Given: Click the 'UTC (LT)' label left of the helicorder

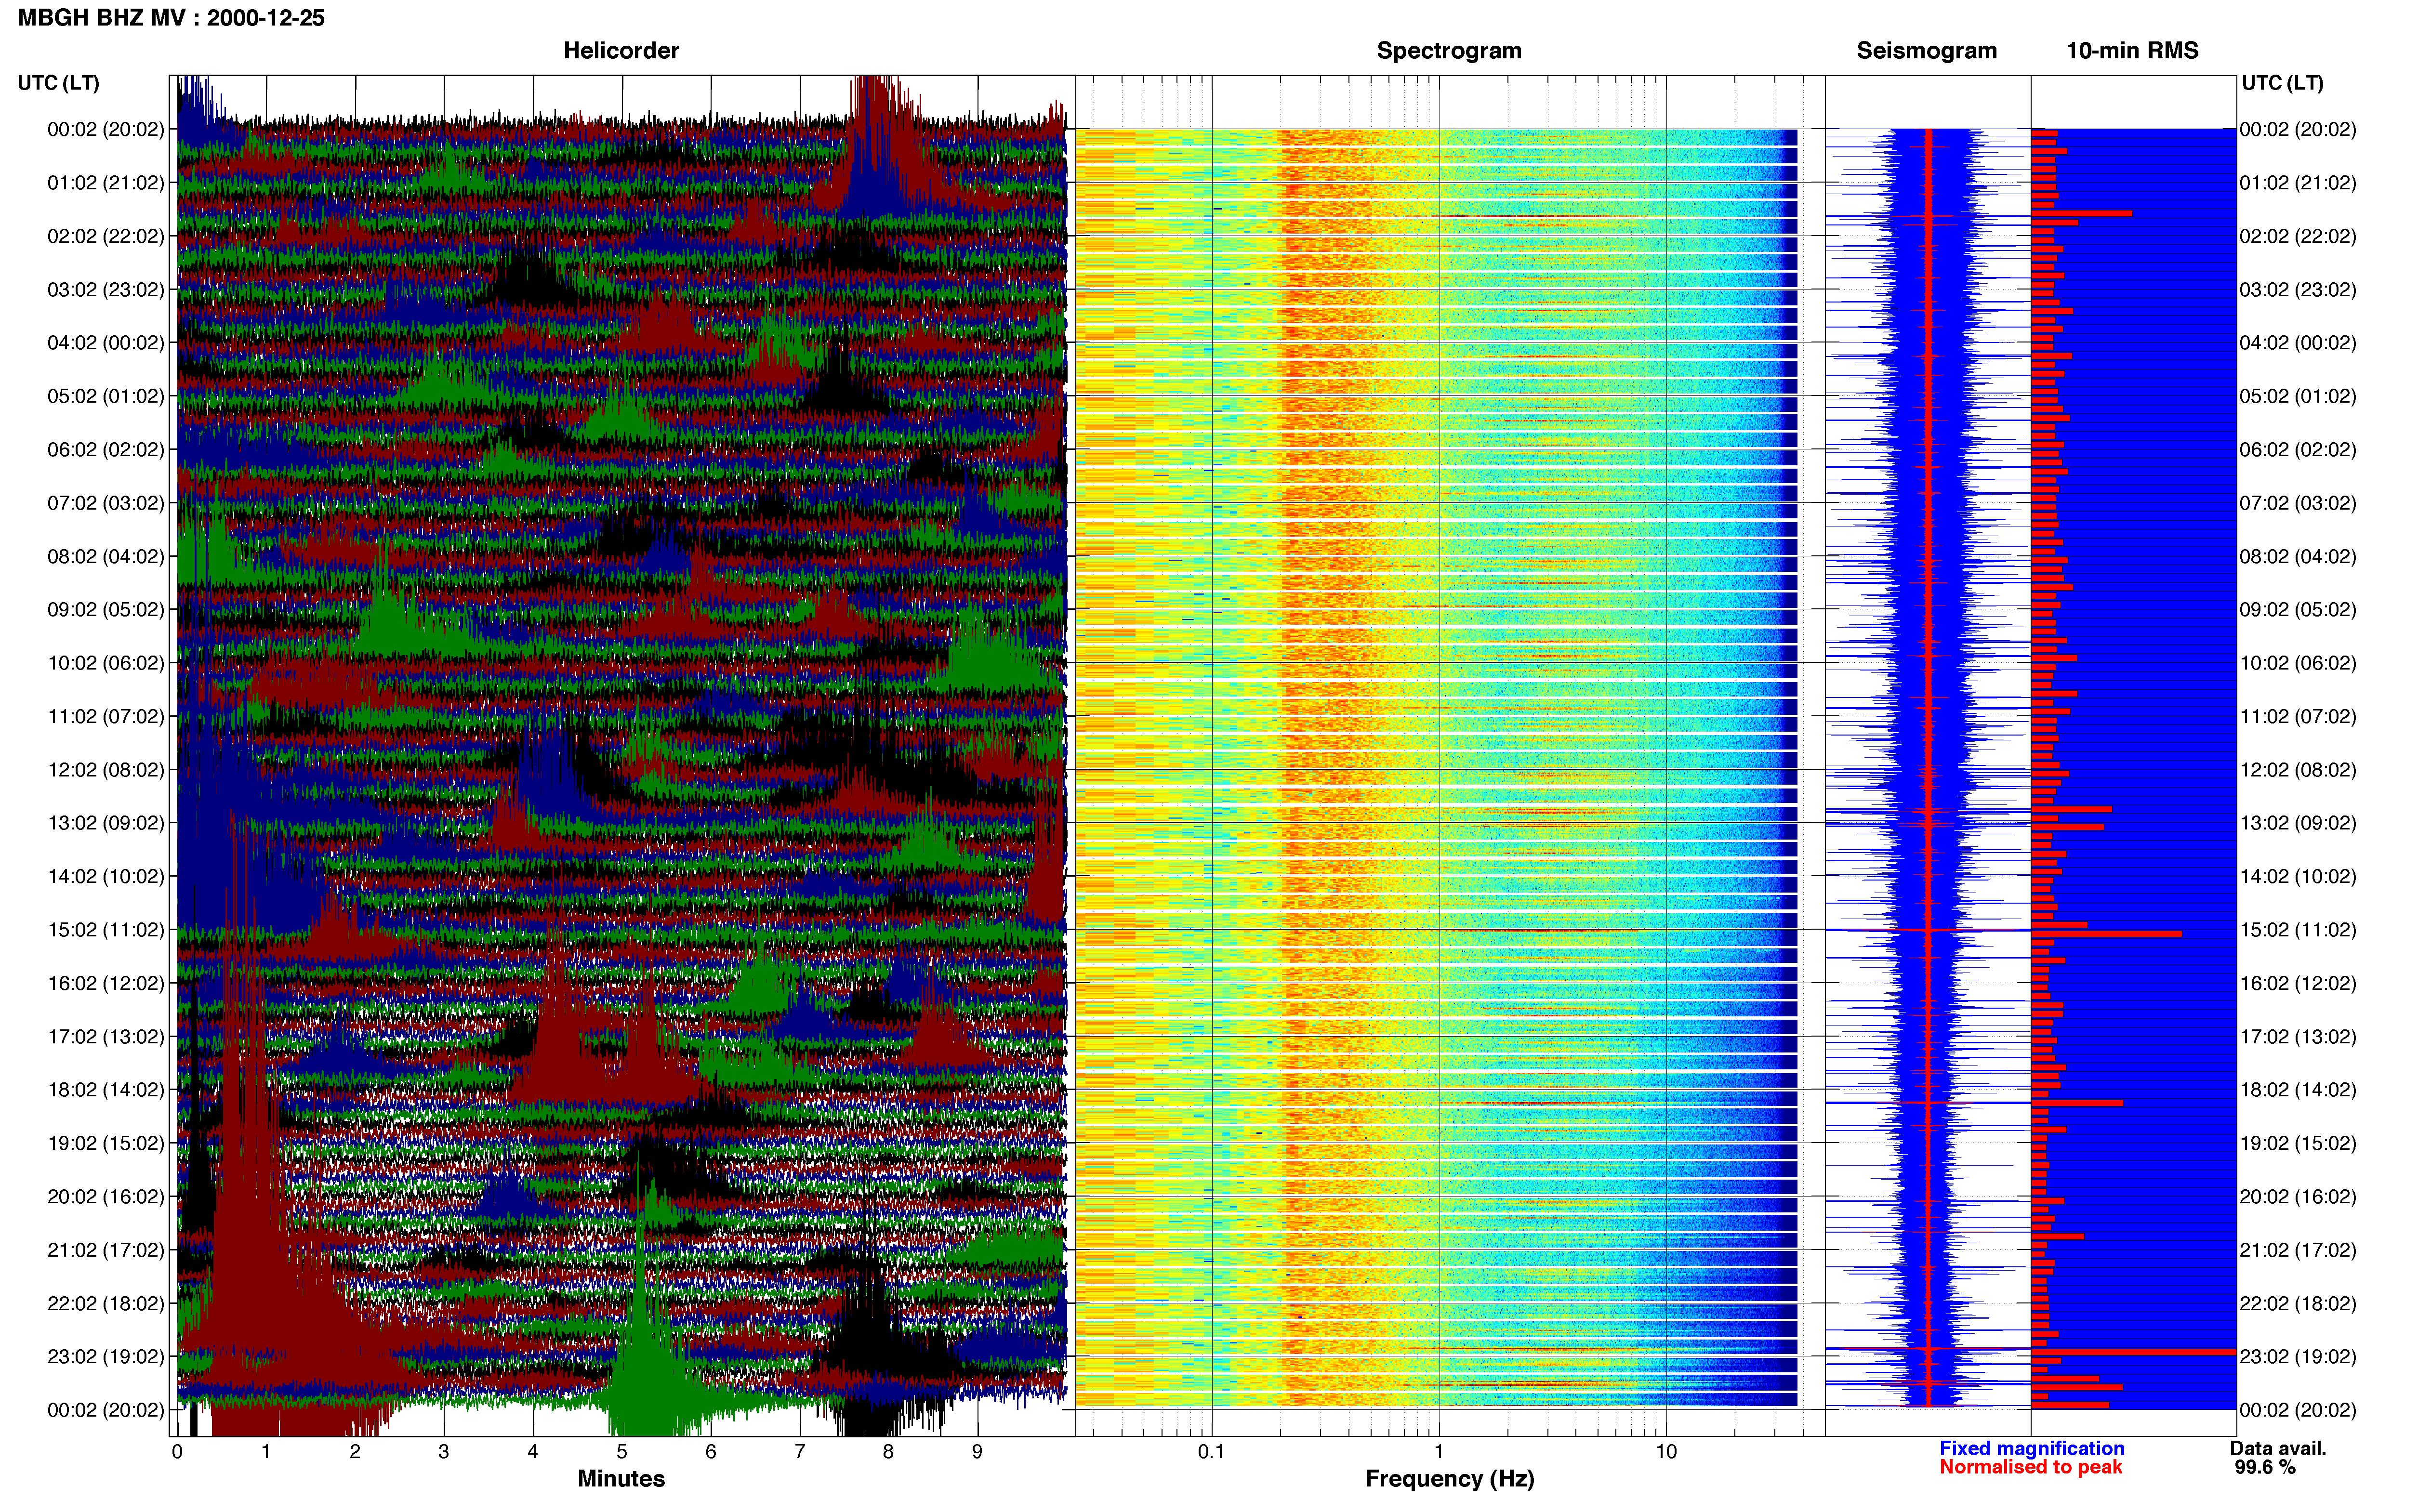Looking at the screenshot, I should click(x=58, y=83).
